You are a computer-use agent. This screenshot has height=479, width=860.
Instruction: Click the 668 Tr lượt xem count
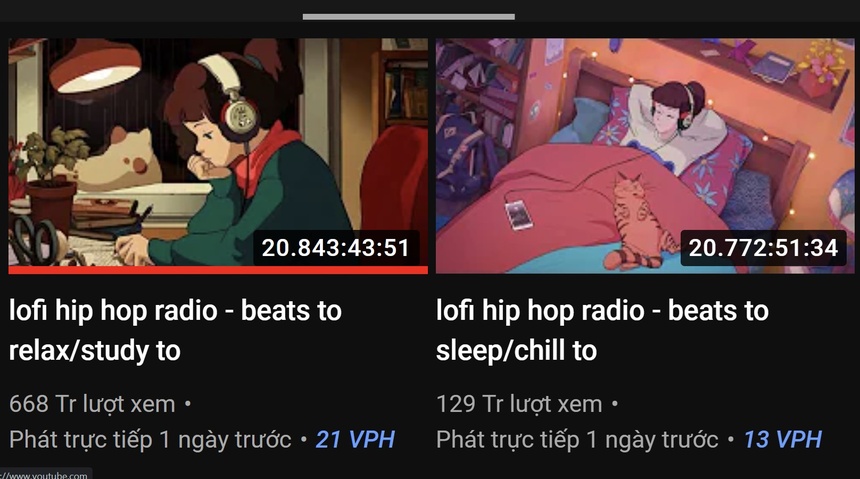[x=92, y=404]
